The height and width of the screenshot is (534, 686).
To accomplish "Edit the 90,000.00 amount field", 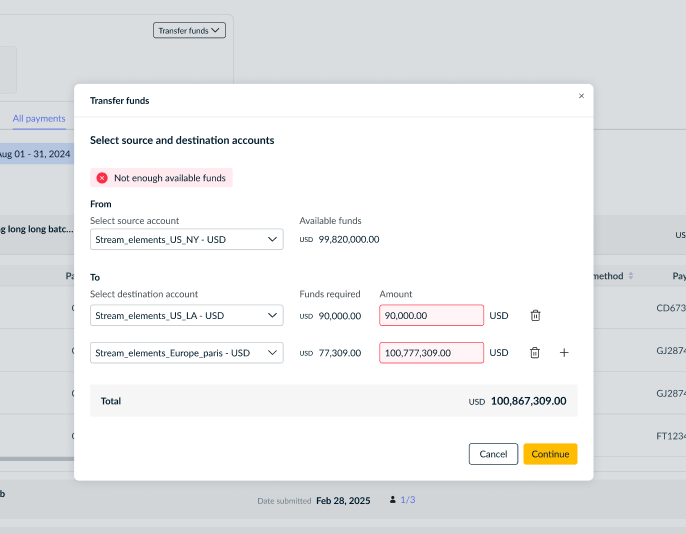I will pyautogui.click(x=431, y=315).
